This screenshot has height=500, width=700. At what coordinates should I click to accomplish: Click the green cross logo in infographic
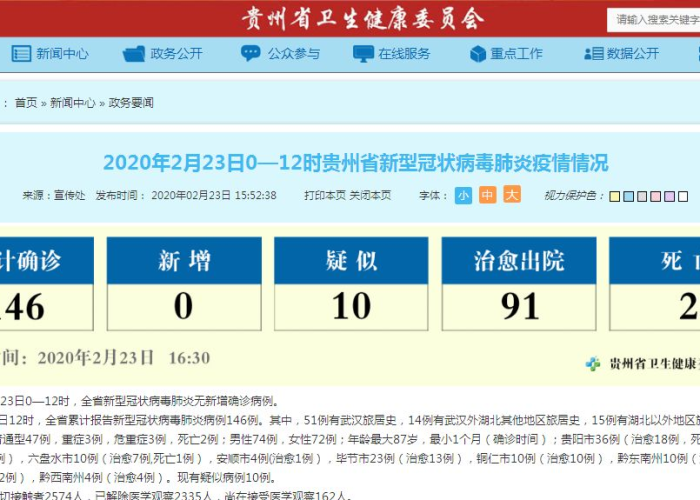point(593,364)
